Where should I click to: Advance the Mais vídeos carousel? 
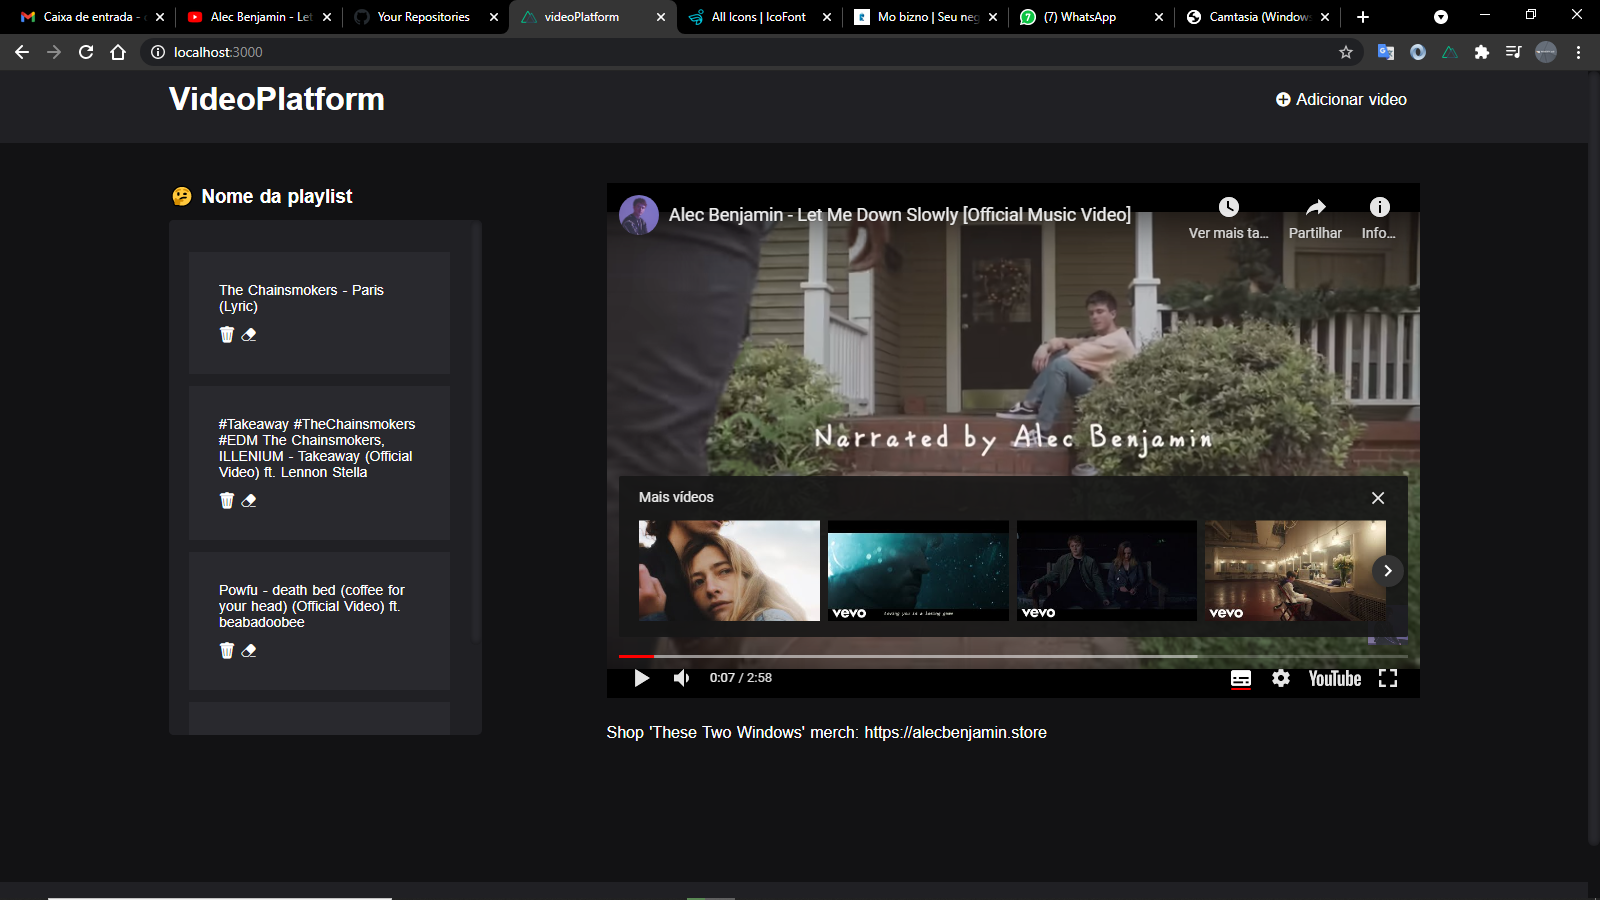[x=1388, y=570]
